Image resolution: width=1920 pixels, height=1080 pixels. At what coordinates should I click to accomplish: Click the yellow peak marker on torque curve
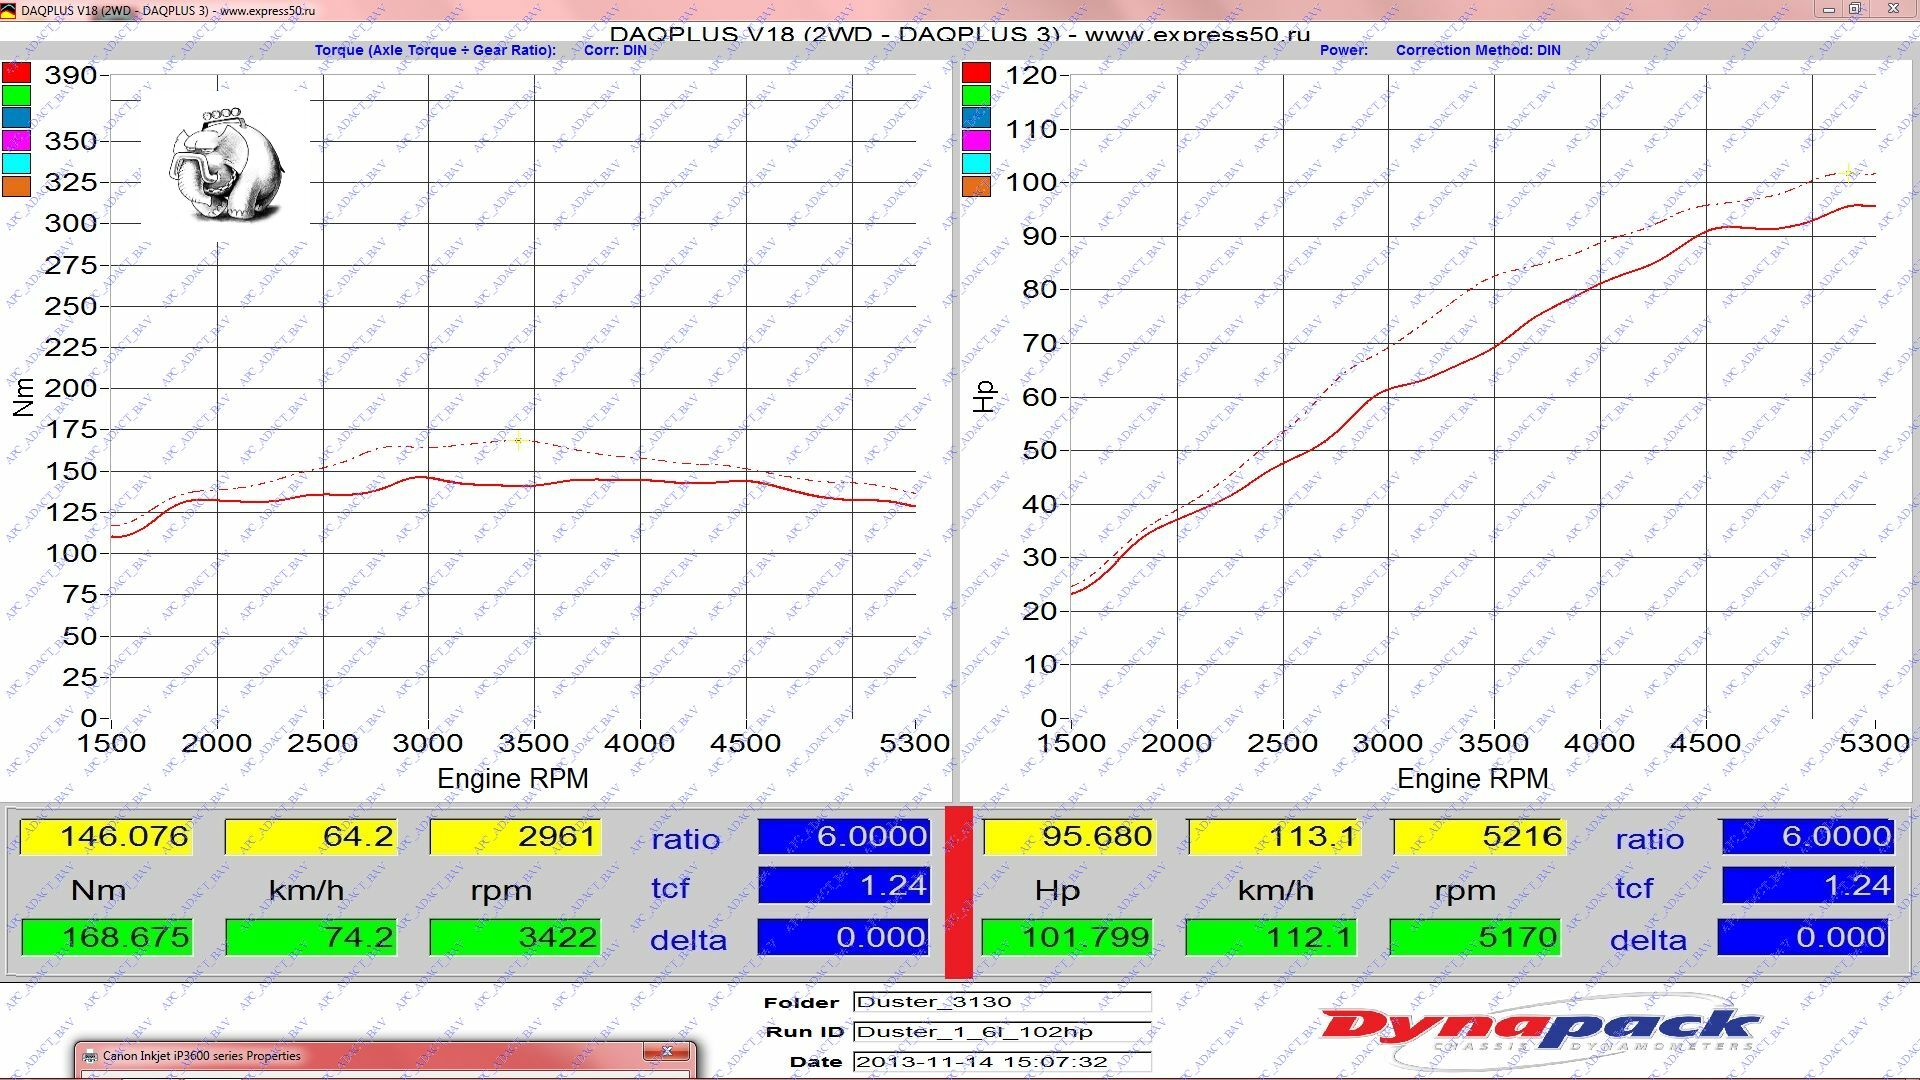(x=518, y=440)
